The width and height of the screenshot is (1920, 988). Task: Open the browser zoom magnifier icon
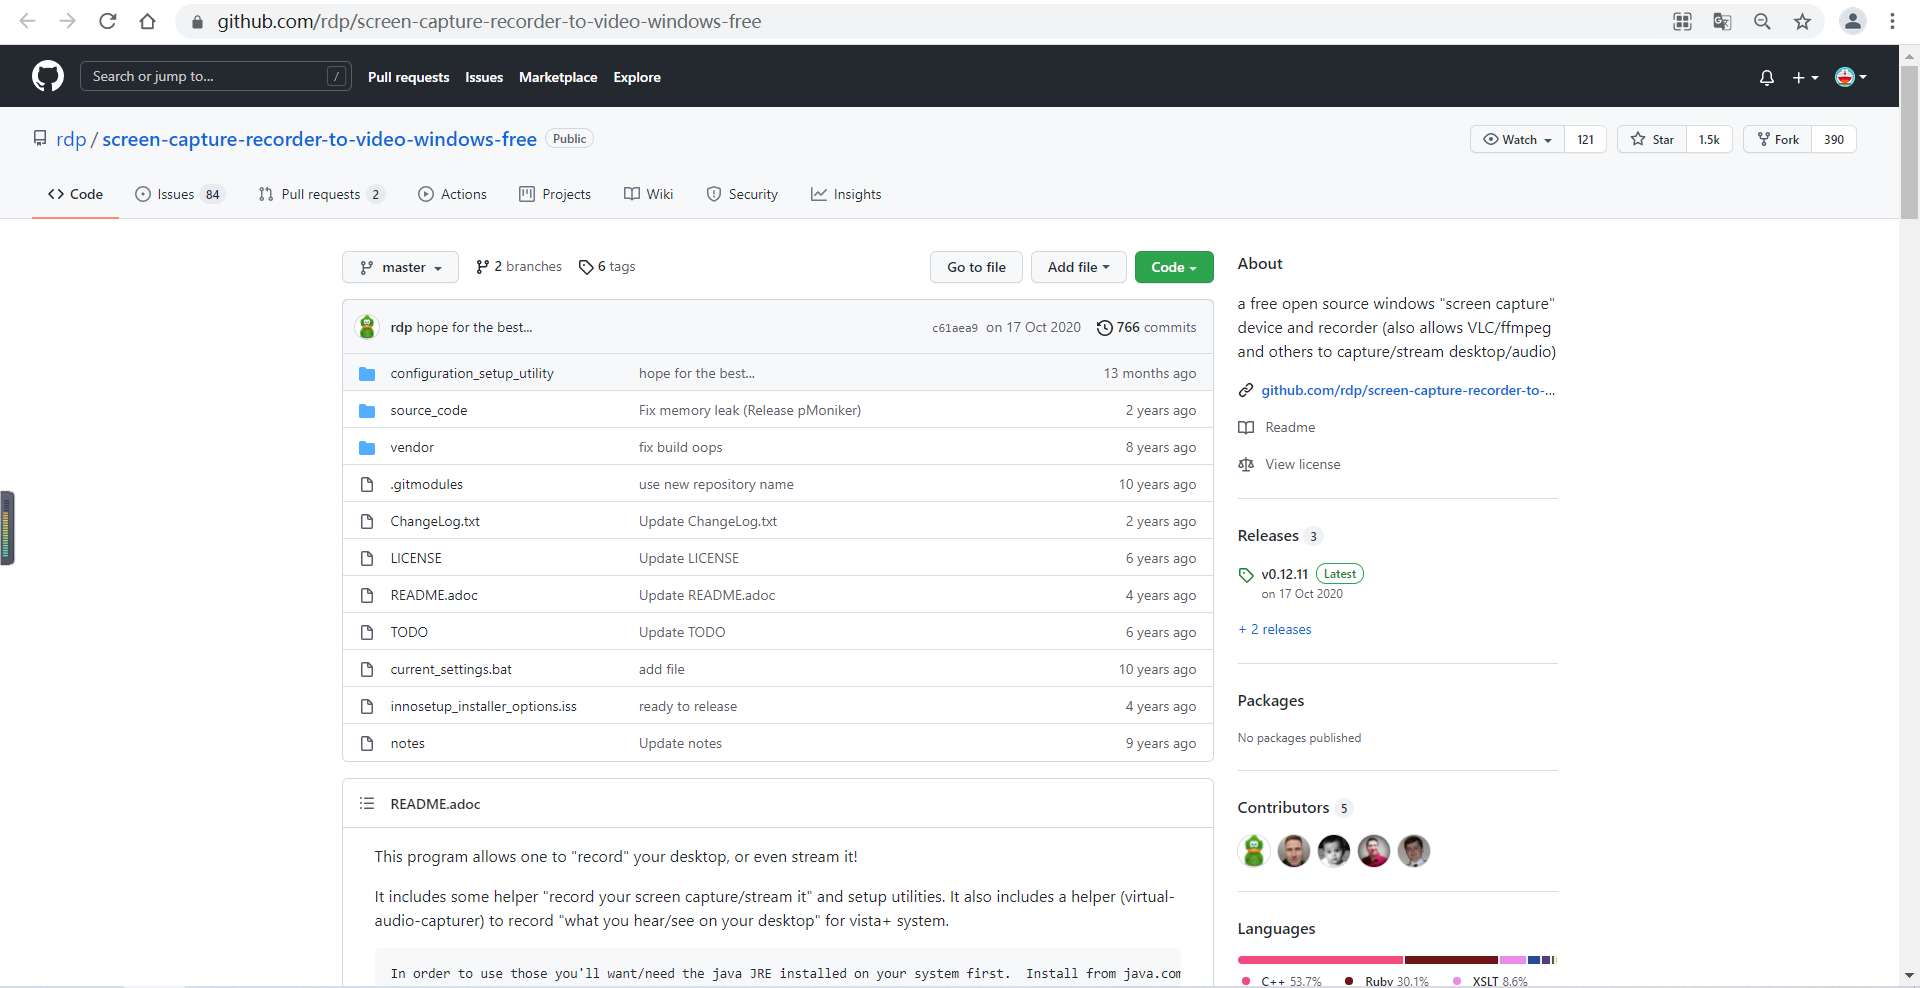tap(1762, 21)
